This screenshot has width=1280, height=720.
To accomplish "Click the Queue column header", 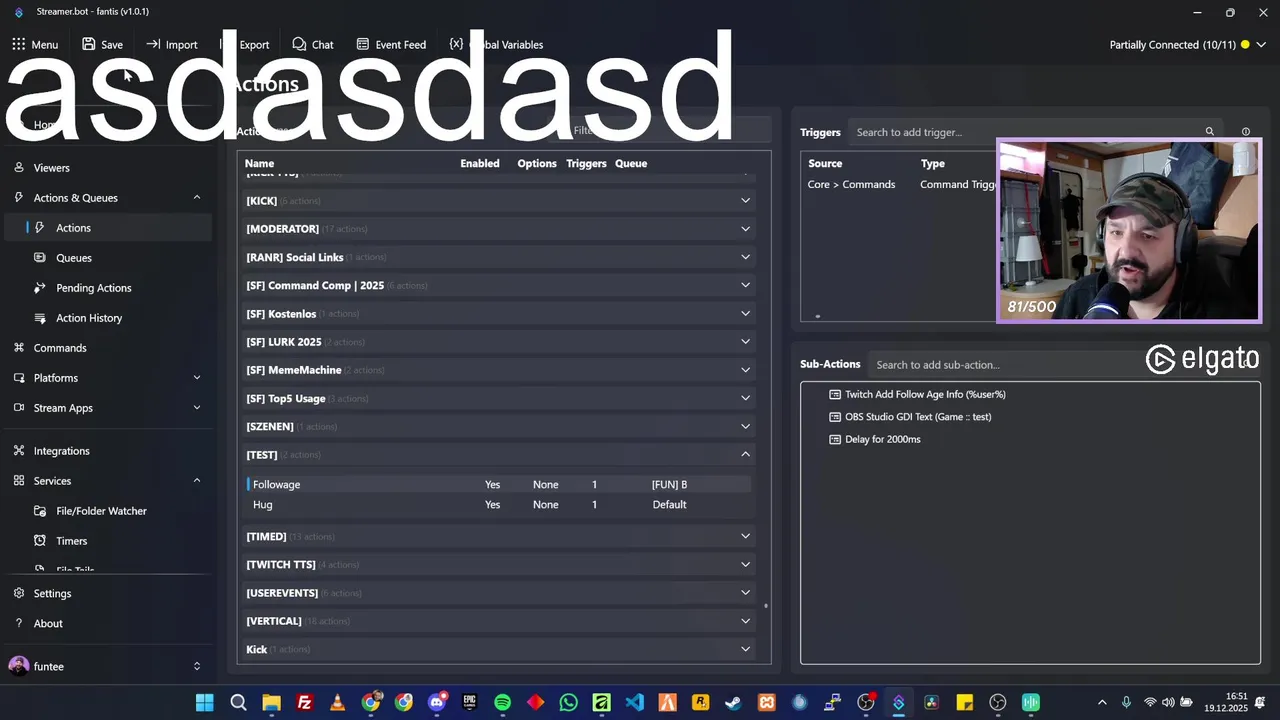I will pos(631,163).
